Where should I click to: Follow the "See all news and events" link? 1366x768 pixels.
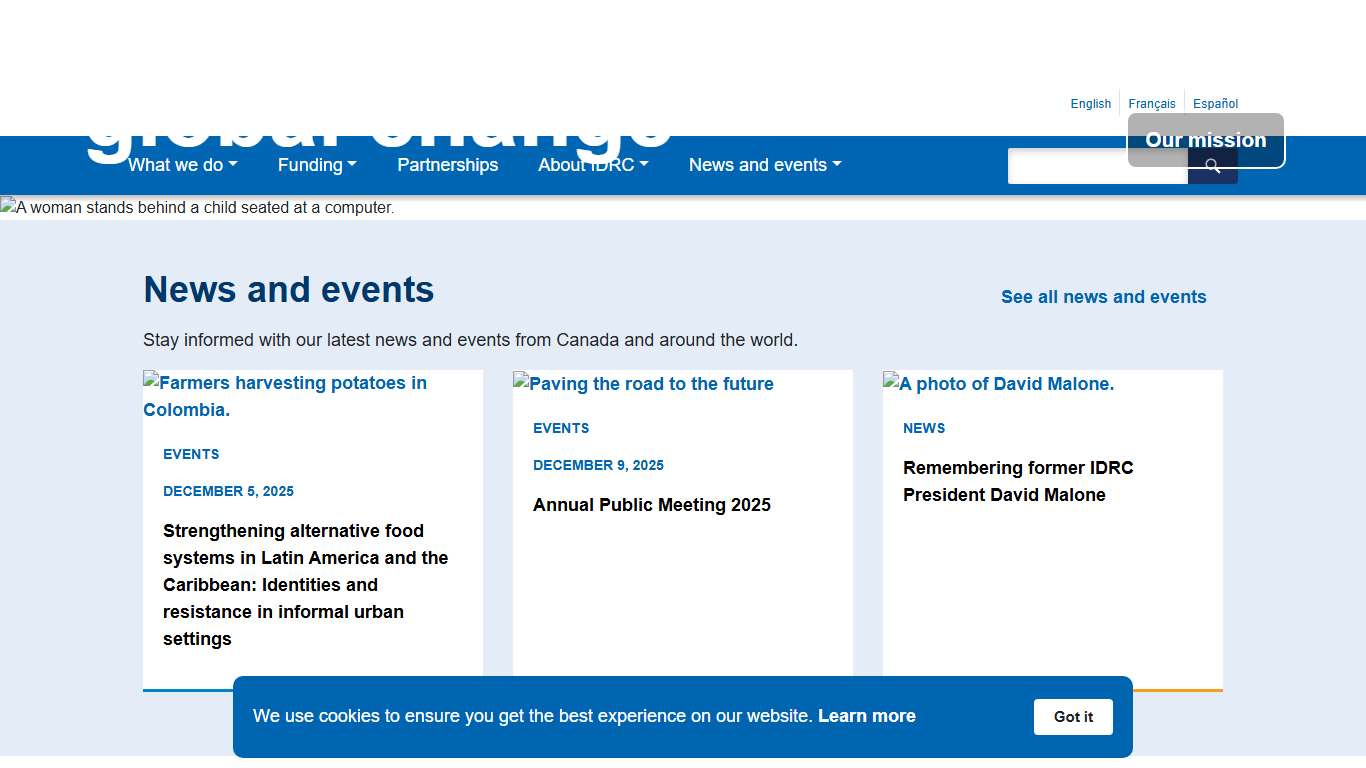[x=1104, y=297]
